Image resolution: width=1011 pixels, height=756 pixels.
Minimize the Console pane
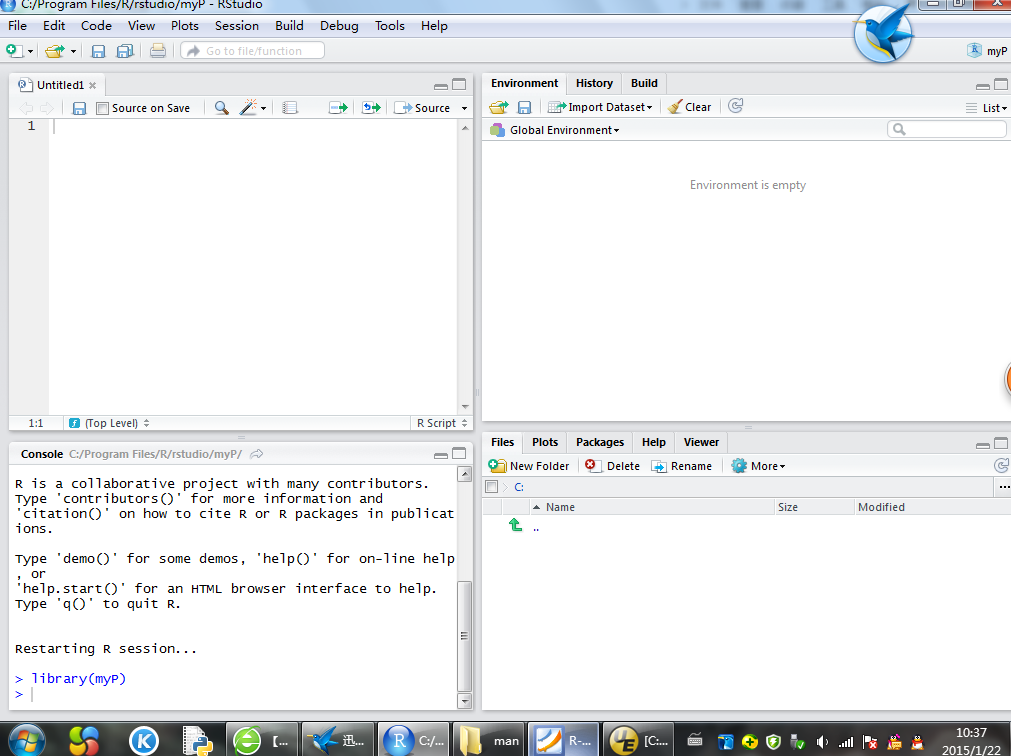click(441, 454)
